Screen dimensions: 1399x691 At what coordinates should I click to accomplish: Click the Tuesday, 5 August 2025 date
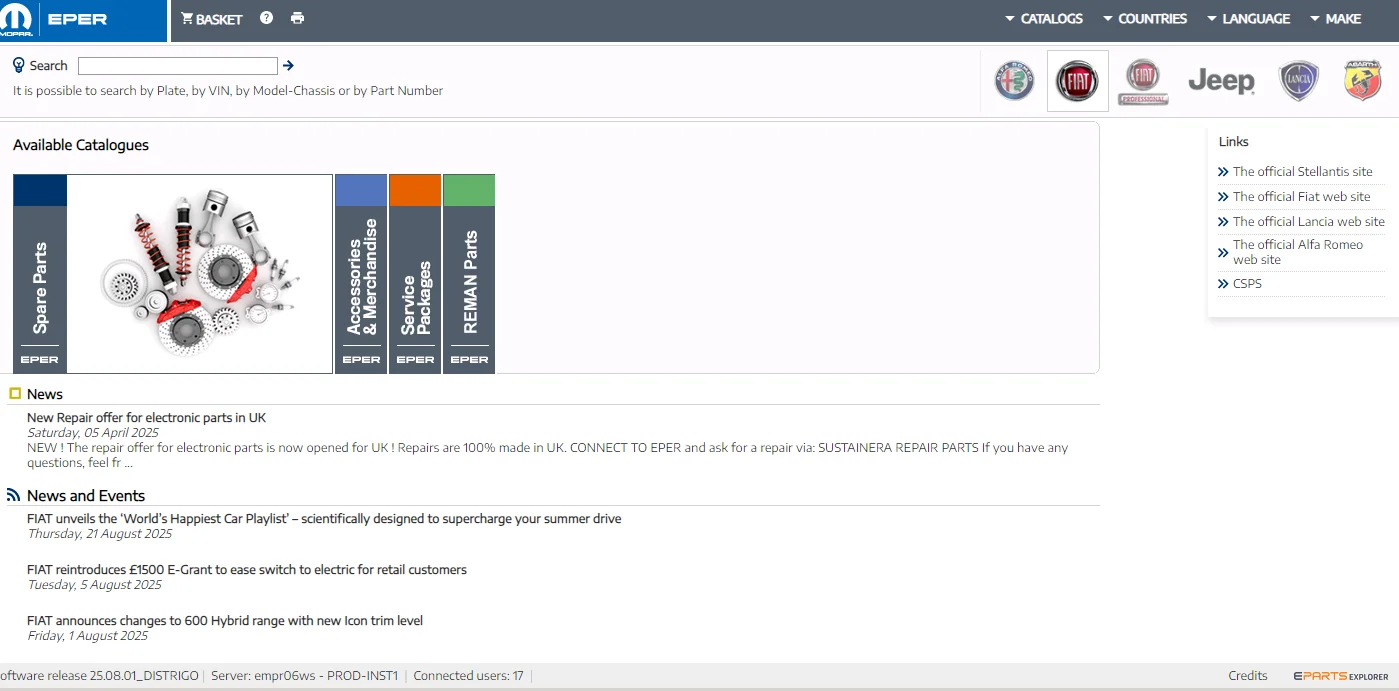tap(94, 584)
